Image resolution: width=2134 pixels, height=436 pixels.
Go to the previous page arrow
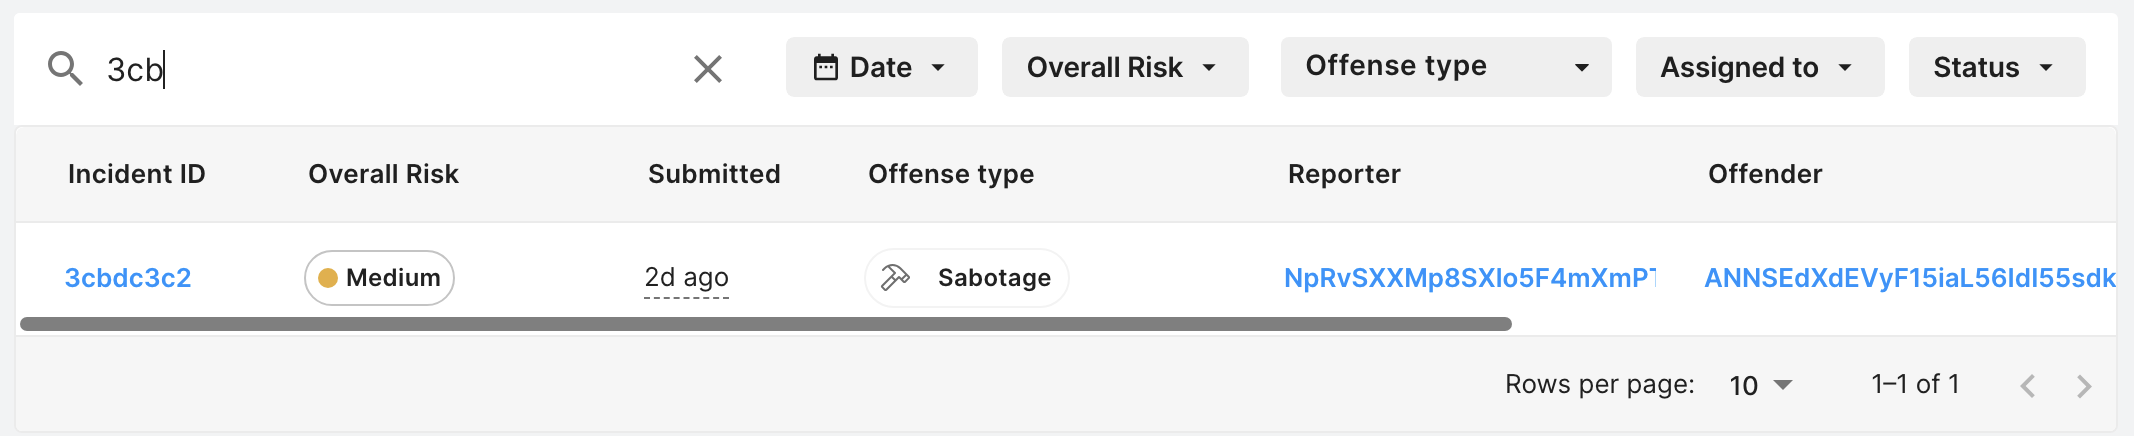pos(2027,386)
